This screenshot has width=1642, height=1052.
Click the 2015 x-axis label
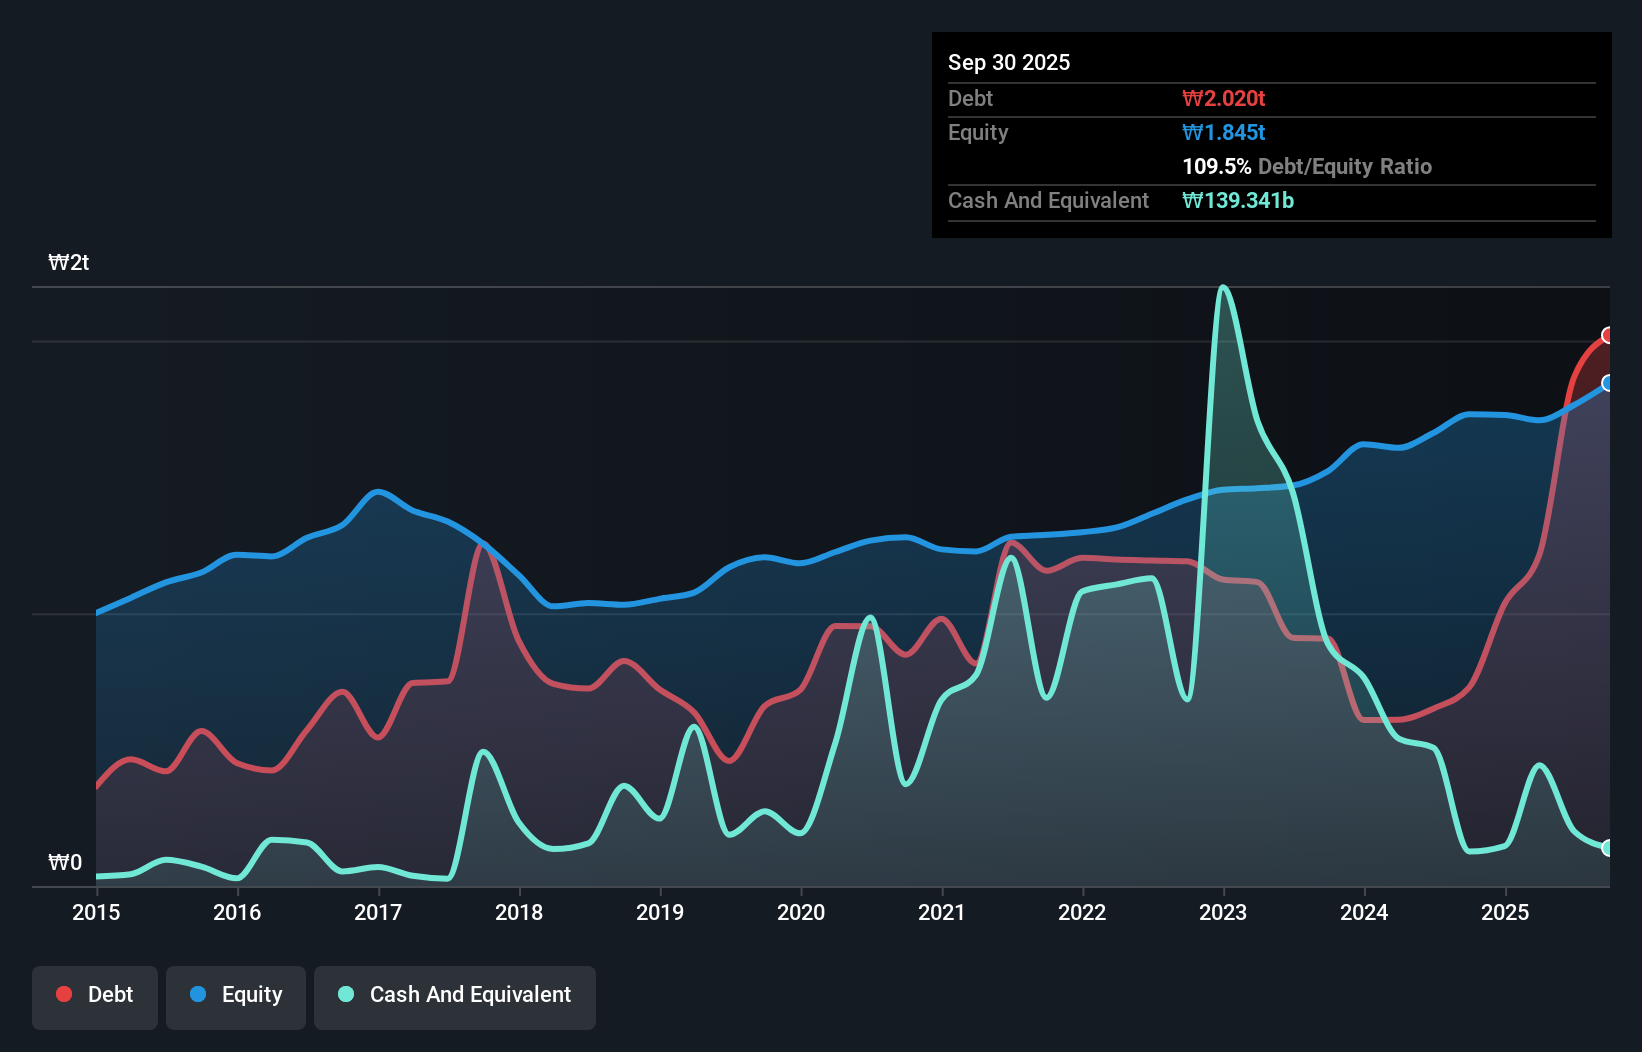pos(96,912)
